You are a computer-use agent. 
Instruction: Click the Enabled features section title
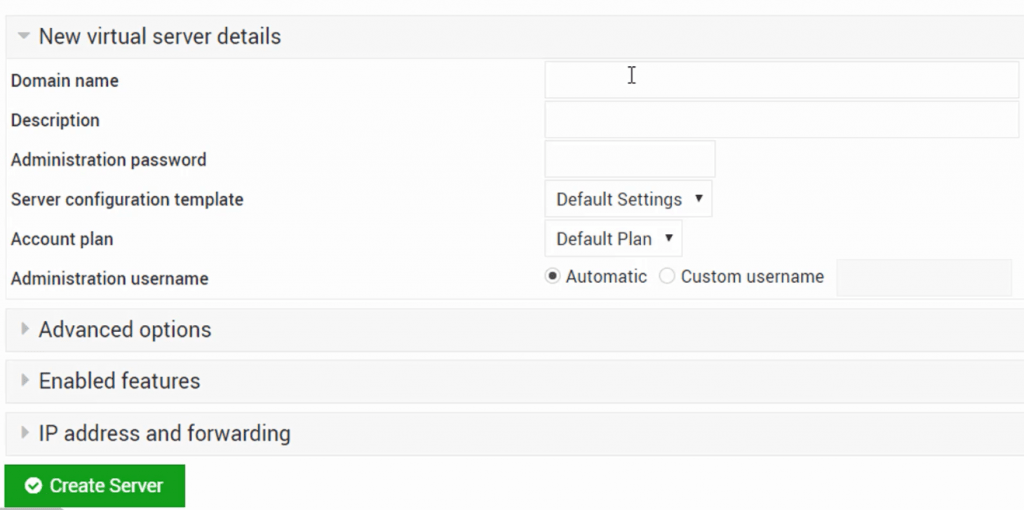point(119,381)
